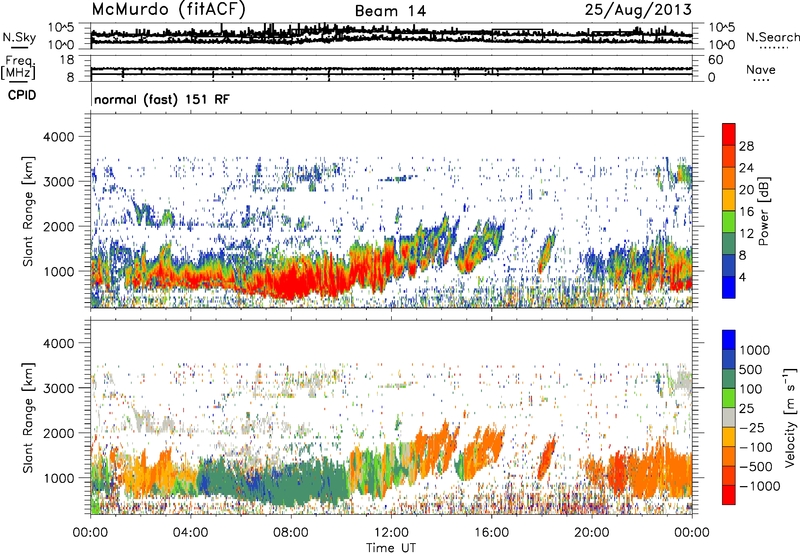800x554 pixels.
Task: Click the 'Time UT' axis label
Action: tap(391, 547)
